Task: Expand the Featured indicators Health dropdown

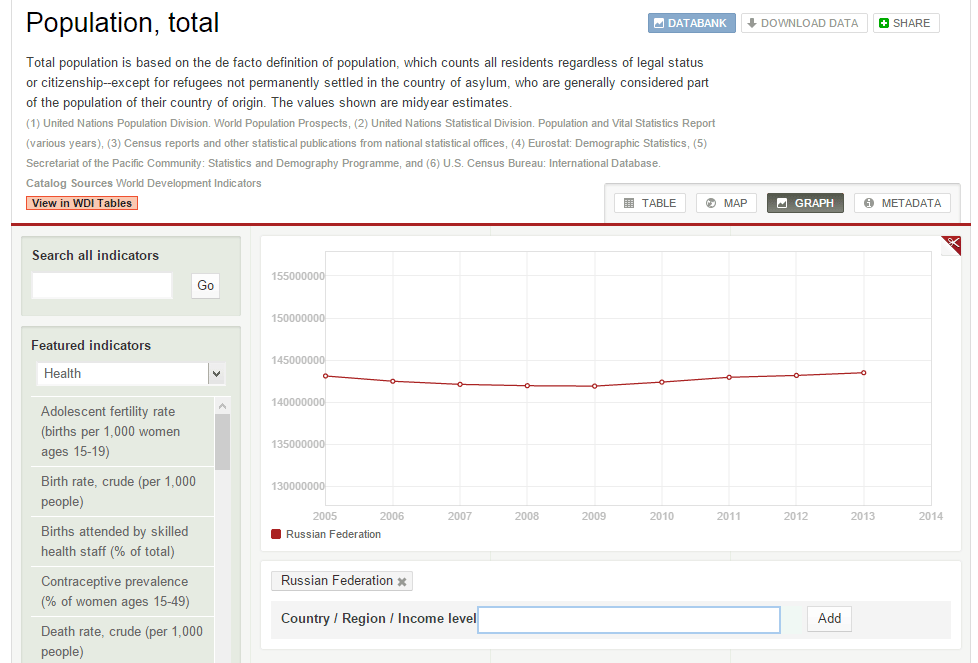Action: click(x=216, y=374)
